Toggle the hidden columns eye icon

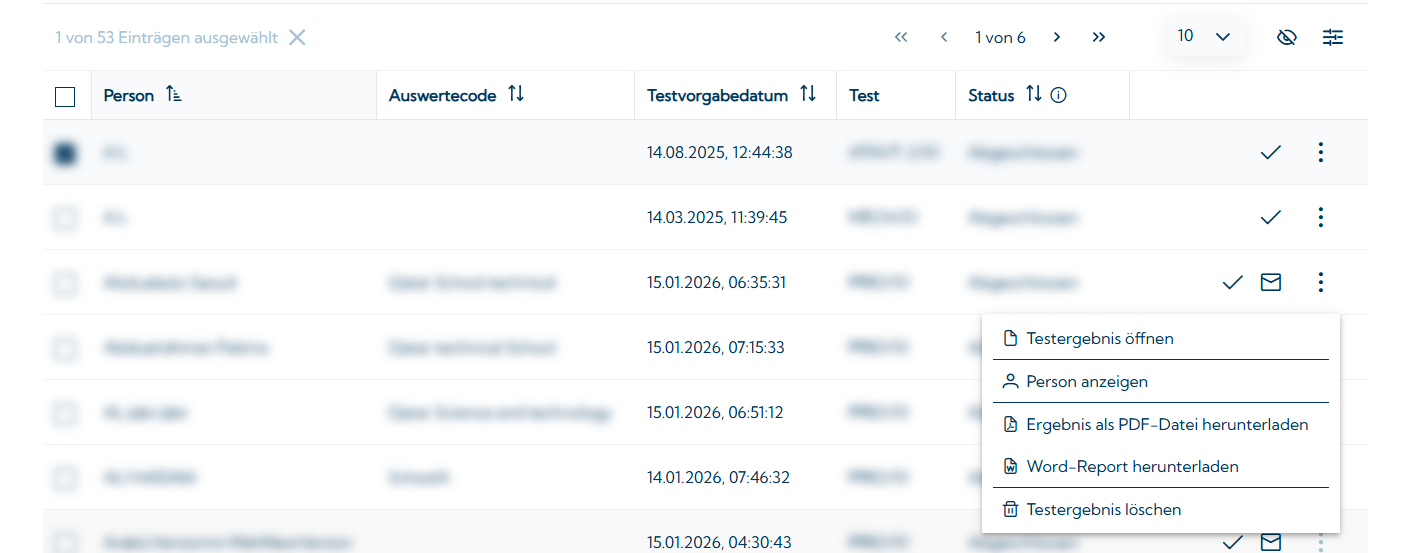pyautogui.click(x=1287, y=38)
